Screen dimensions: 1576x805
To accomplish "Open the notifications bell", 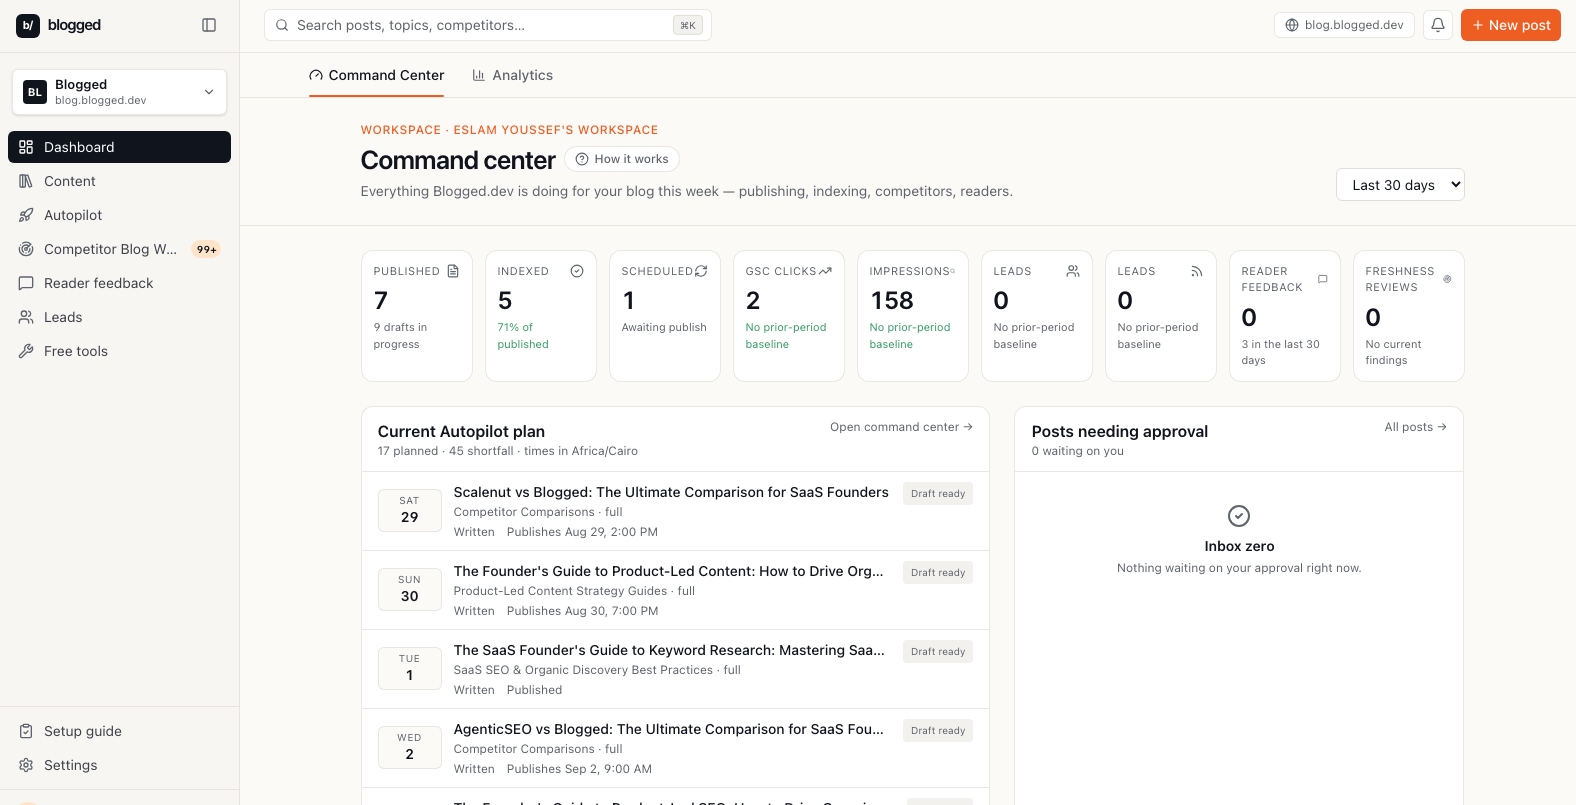I will coord(1438,25).
